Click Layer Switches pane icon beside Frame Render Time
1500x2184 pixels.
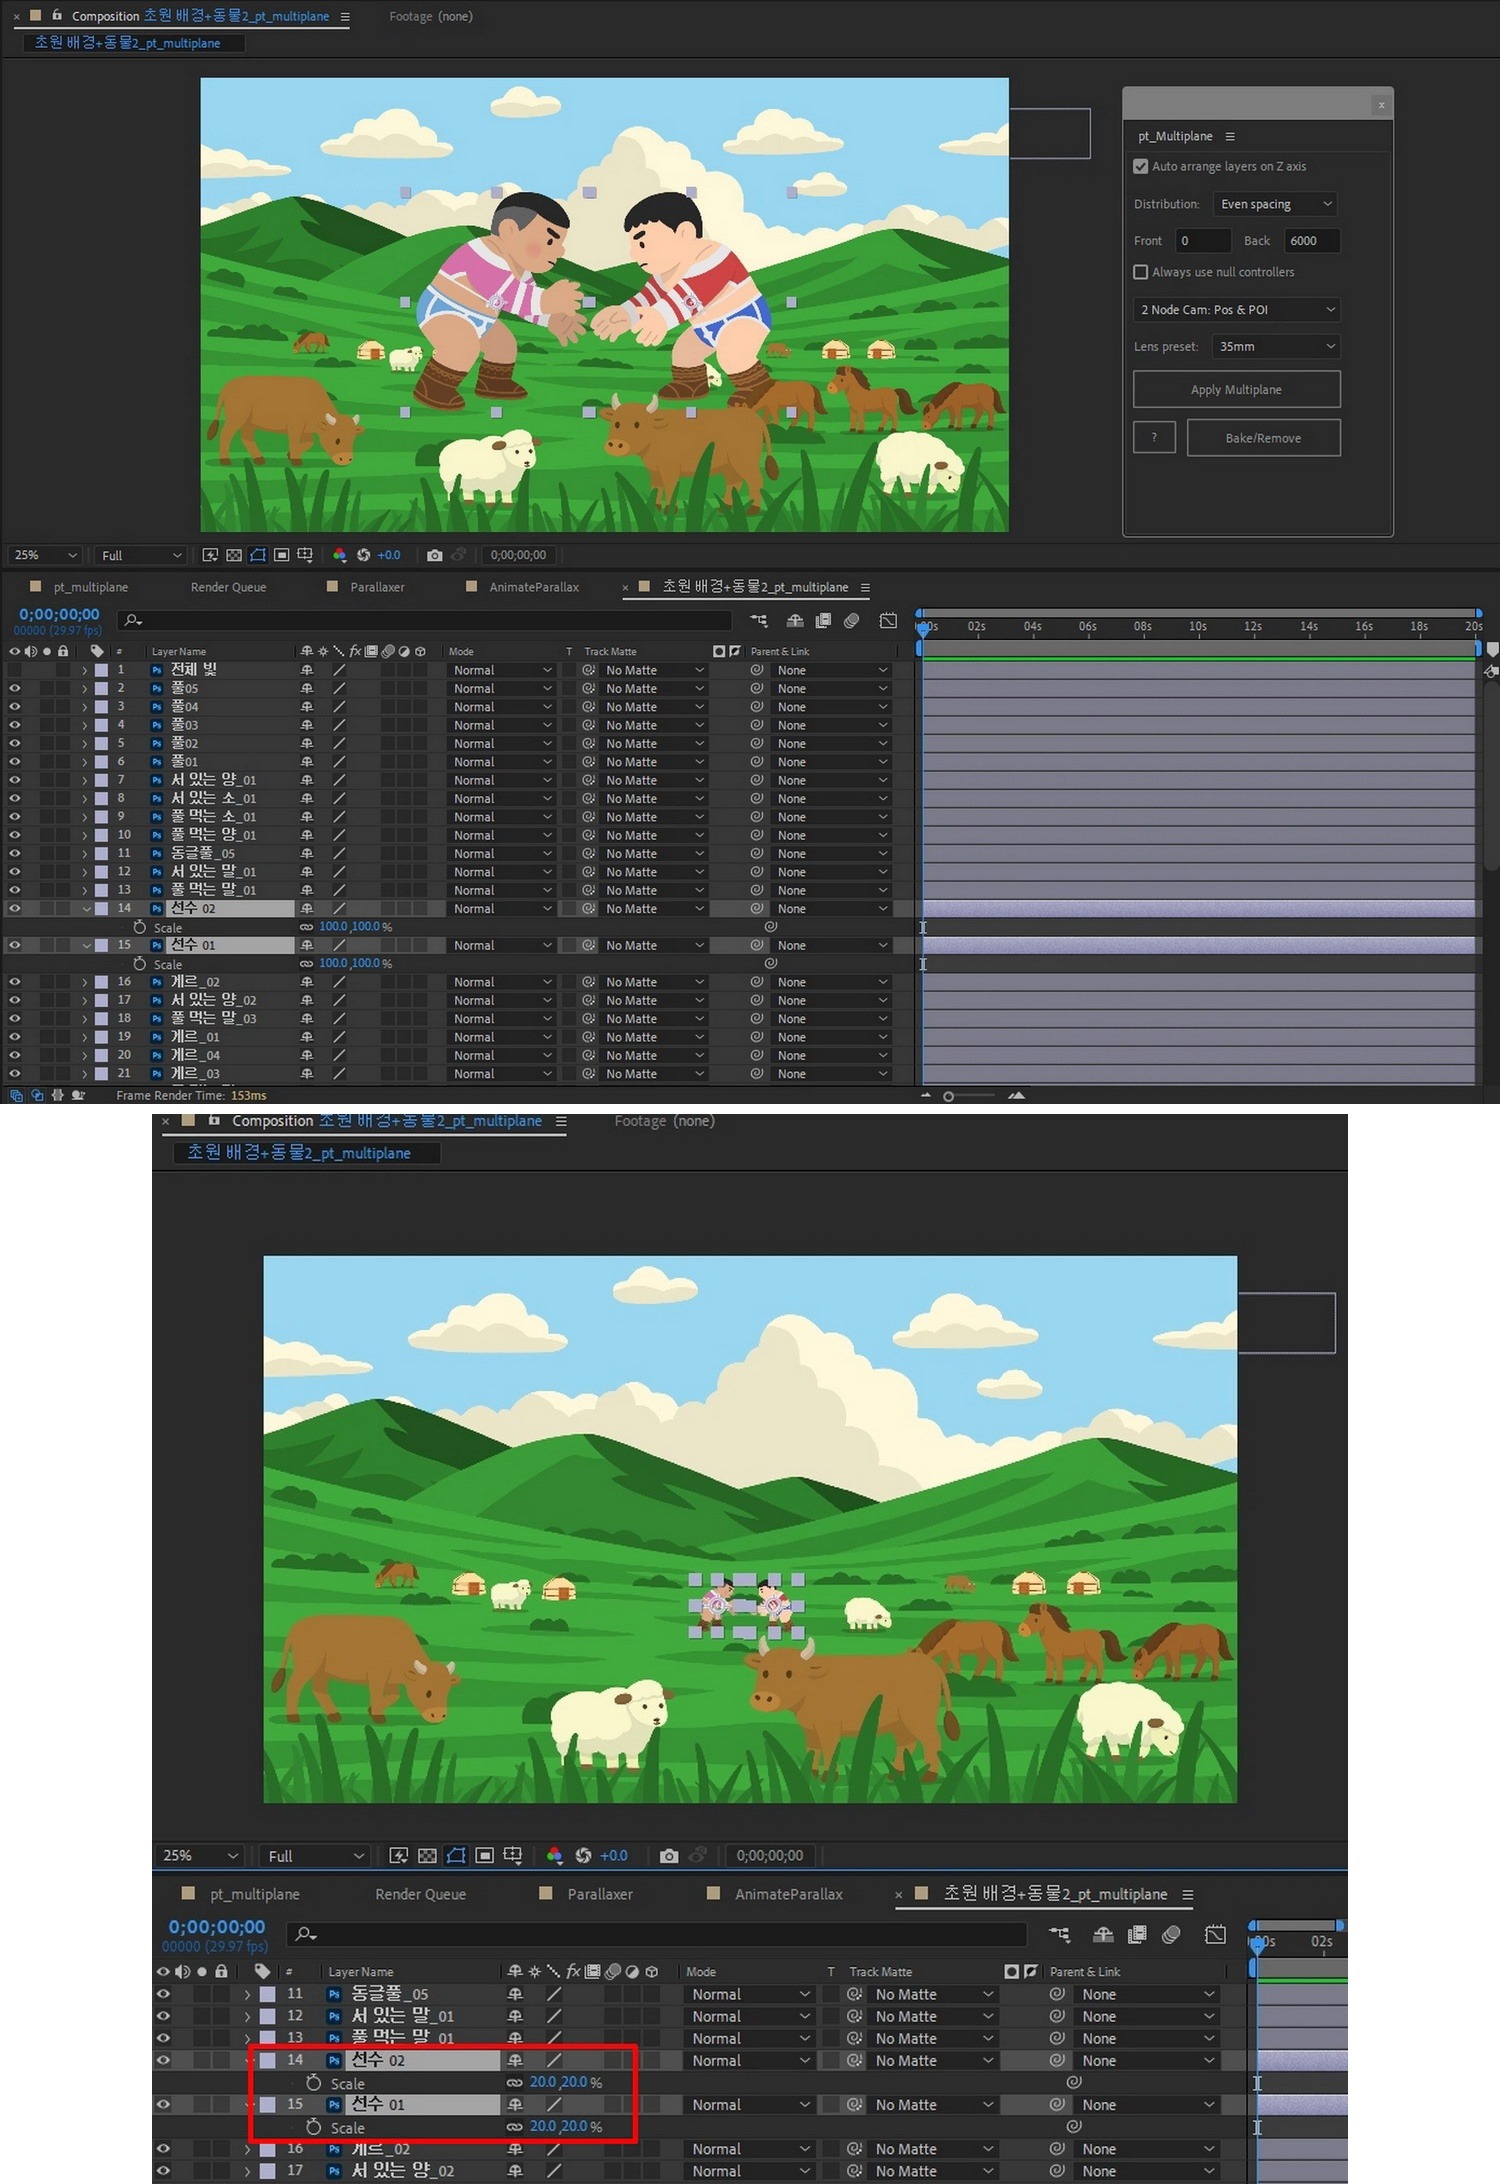[x=16, y=1095]
